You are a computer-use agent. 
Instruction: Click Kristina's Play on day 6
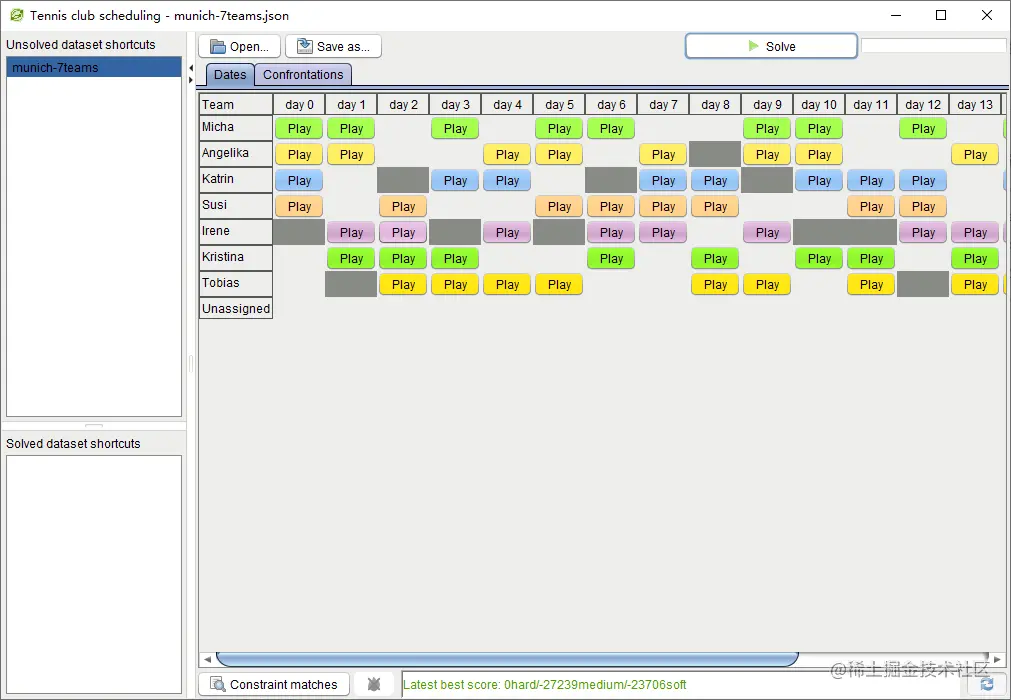(611, 258)
